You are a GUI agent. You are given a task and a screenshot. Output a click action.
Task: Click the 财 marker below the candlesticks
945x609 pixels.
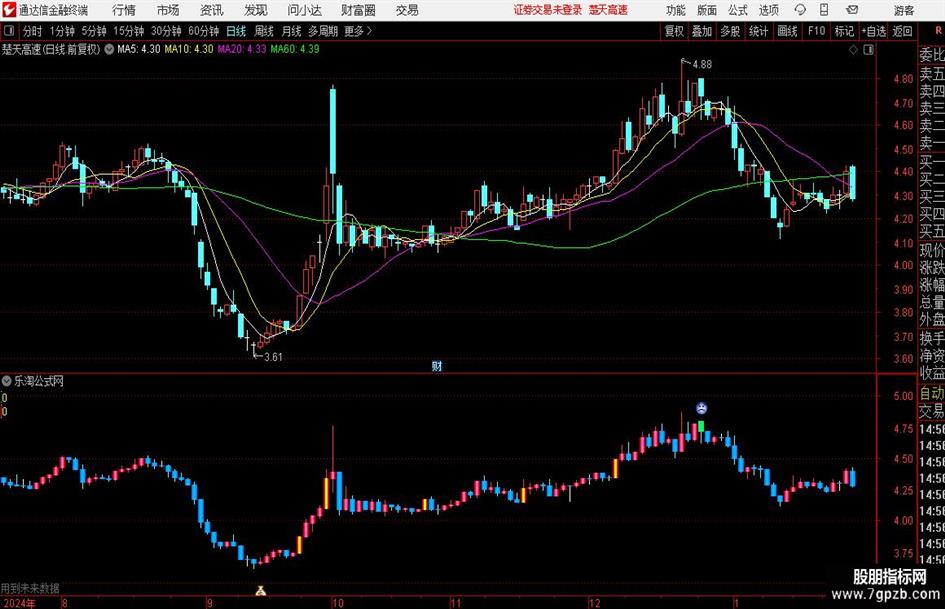[437, 365]
